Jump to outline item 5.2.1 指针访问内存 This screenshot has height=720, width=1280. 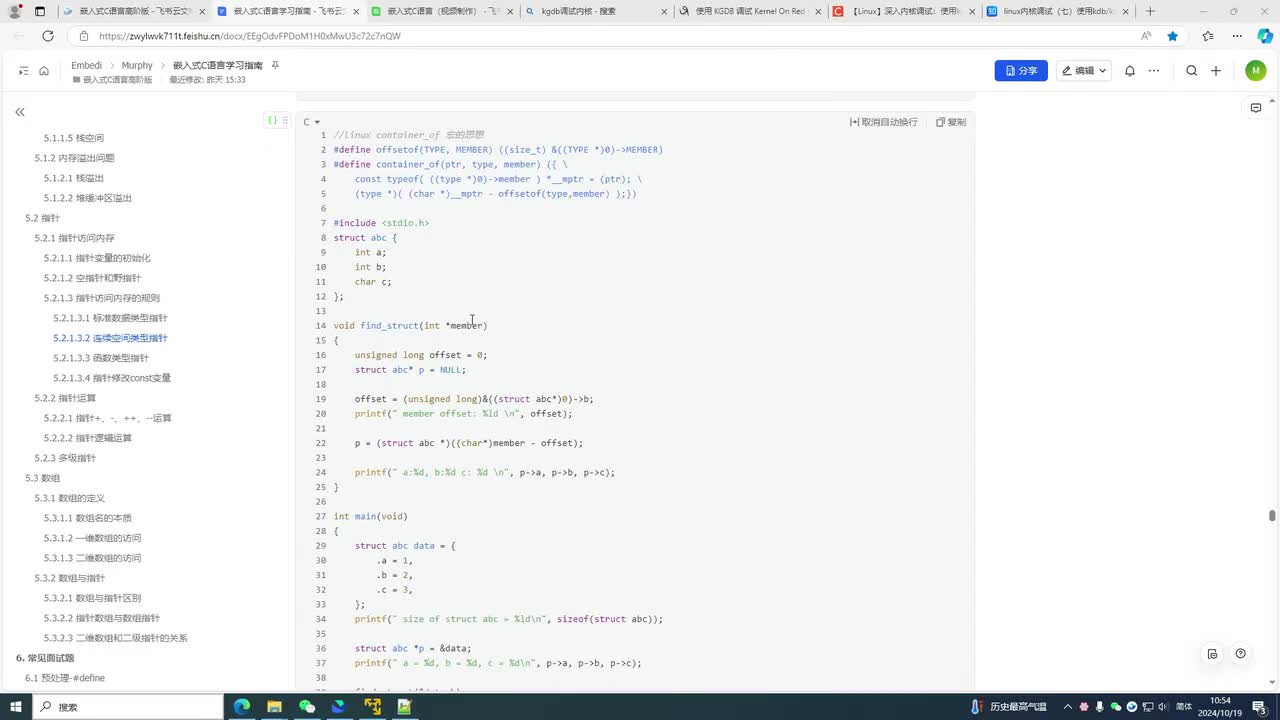pyautogui.click(x=74, y=238)
